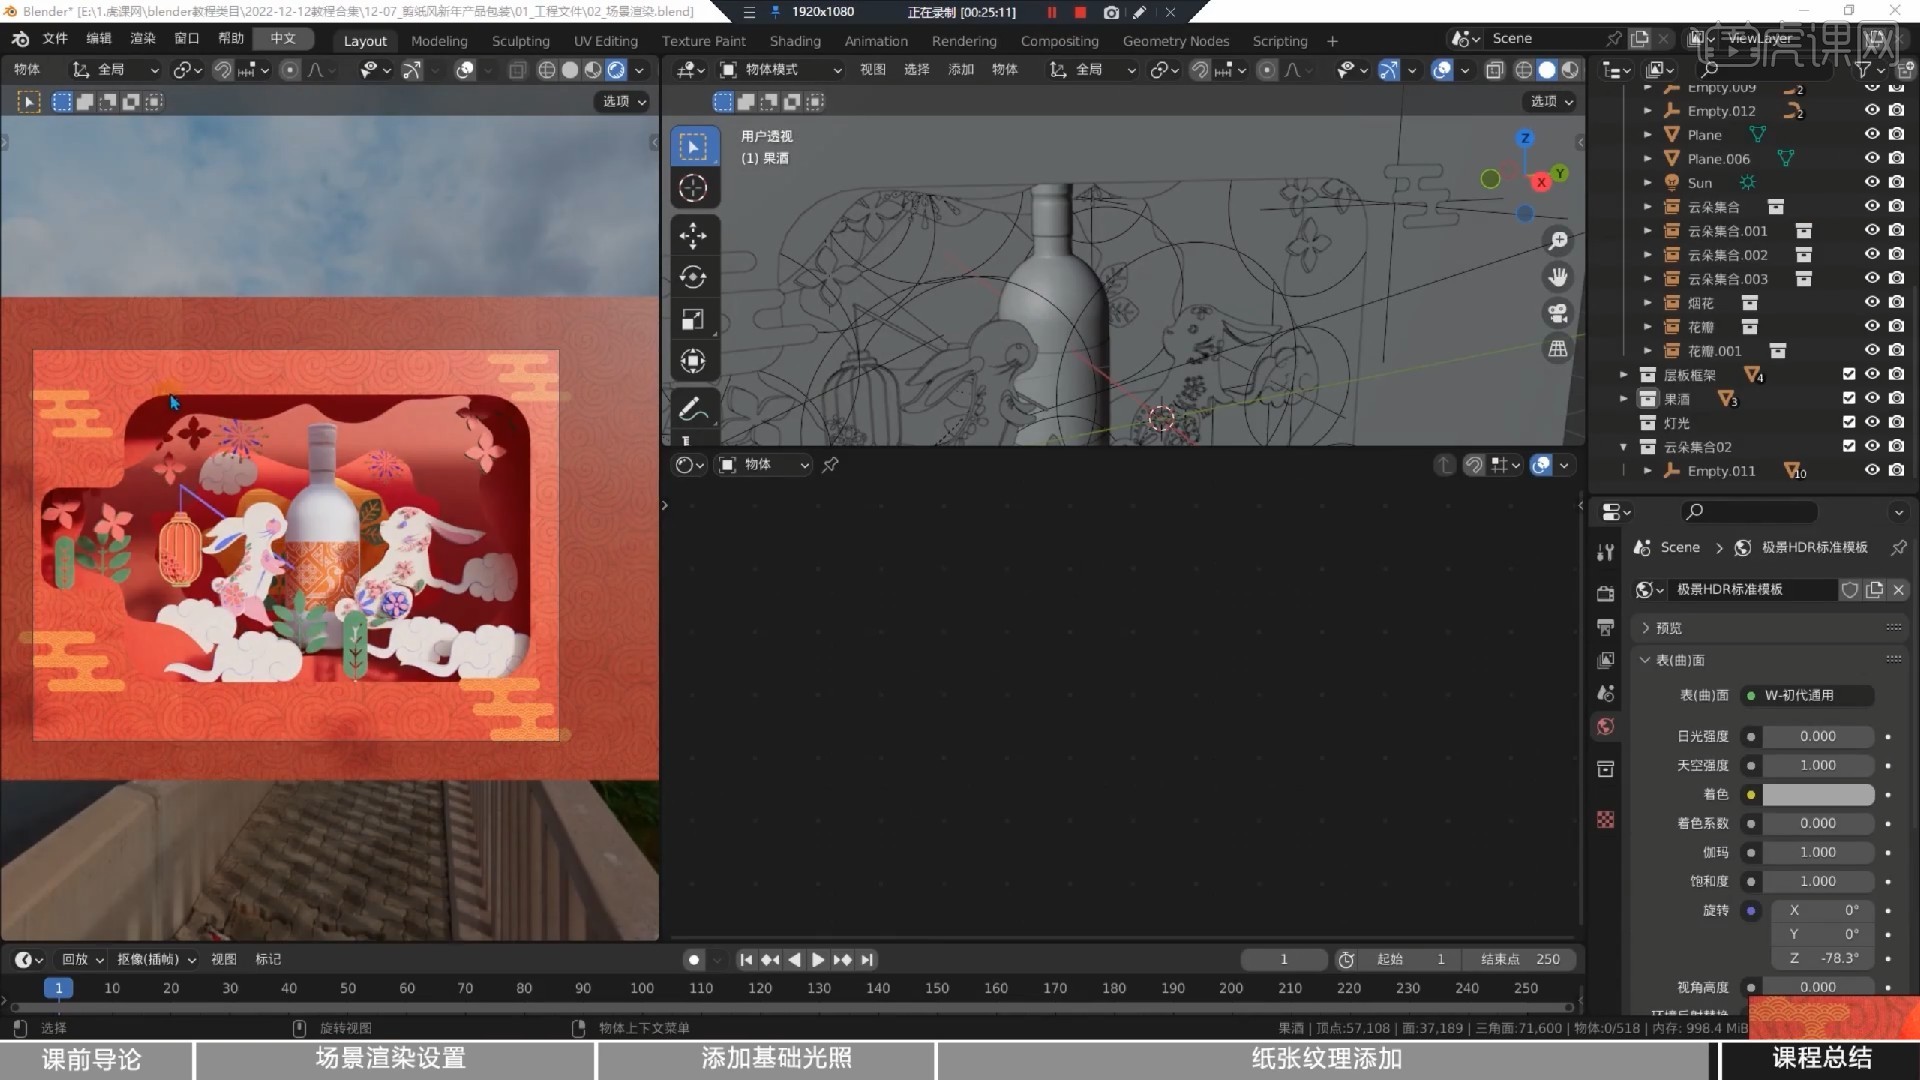
Task: Click W-初代通用 surface shader button
Action: click(x=1808, y=695)
